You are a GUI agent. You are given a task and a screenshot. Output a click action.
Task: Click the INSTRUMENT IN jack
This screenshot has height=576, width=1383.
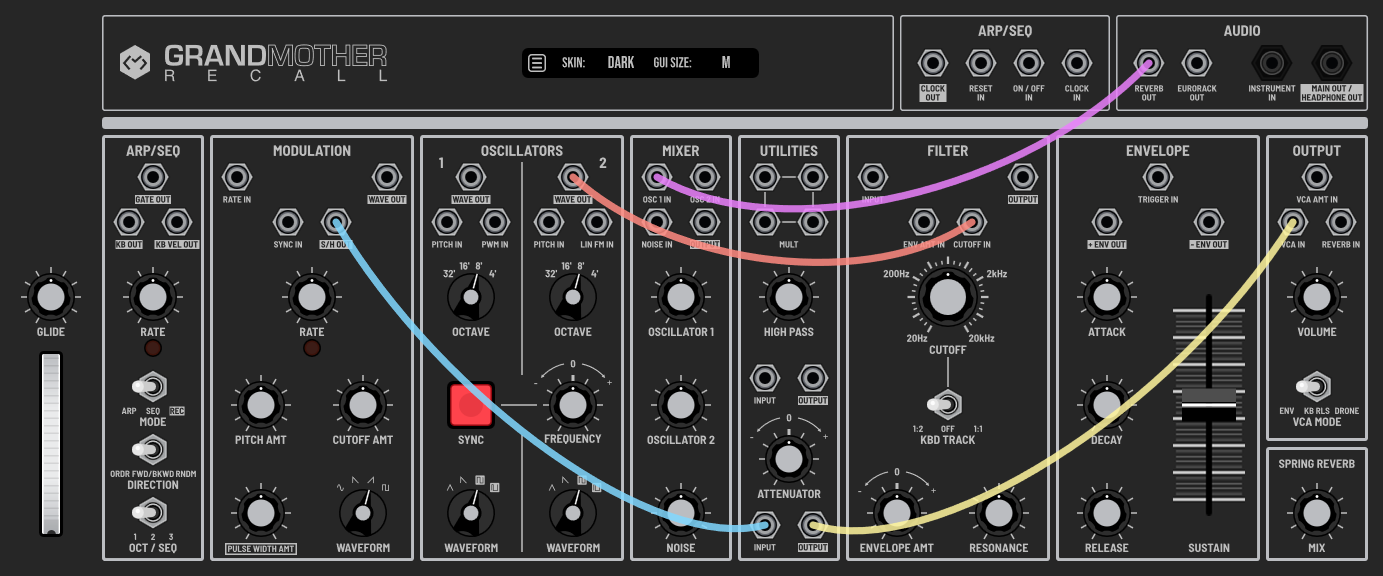click(x=1271, y=64)
